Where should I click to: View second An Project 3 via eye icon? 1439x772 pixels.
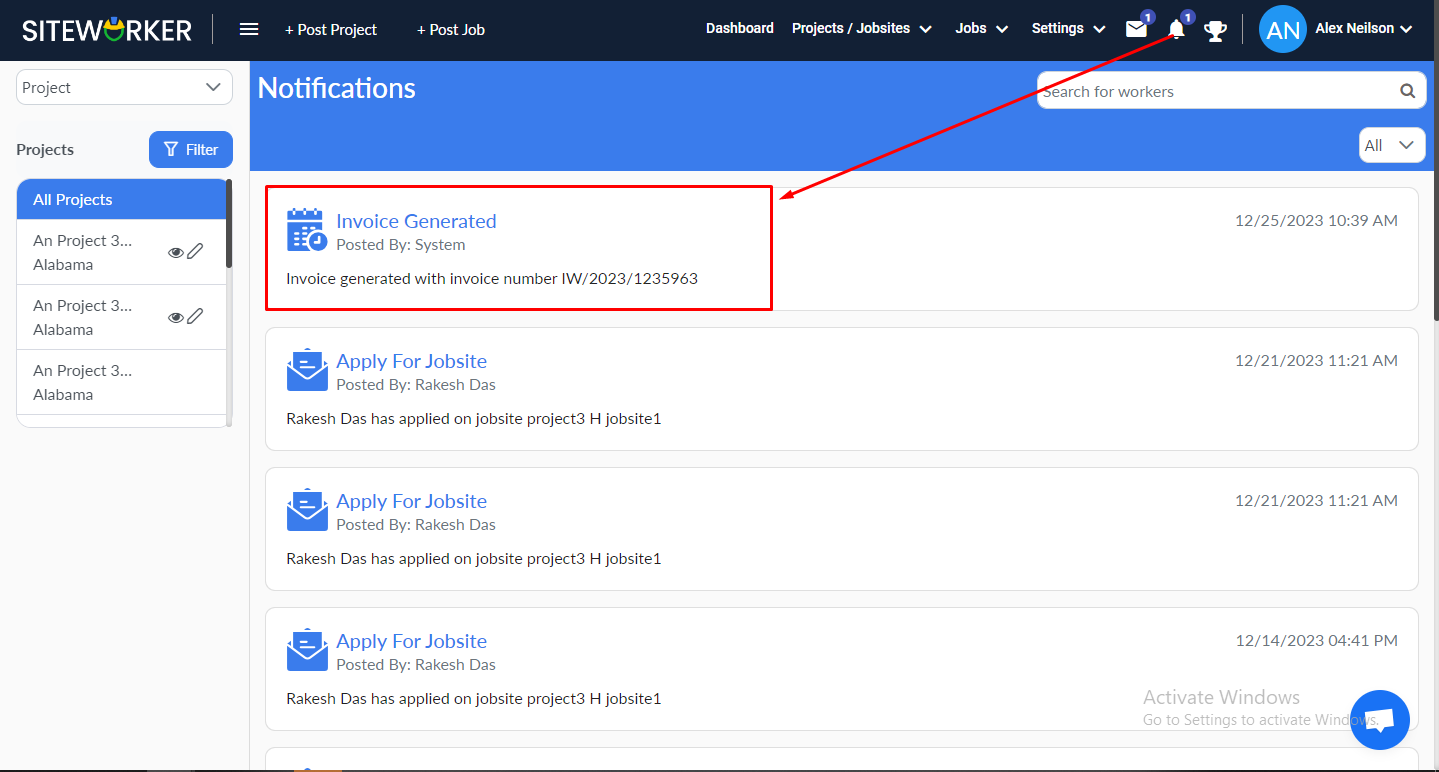click(176, 317)
